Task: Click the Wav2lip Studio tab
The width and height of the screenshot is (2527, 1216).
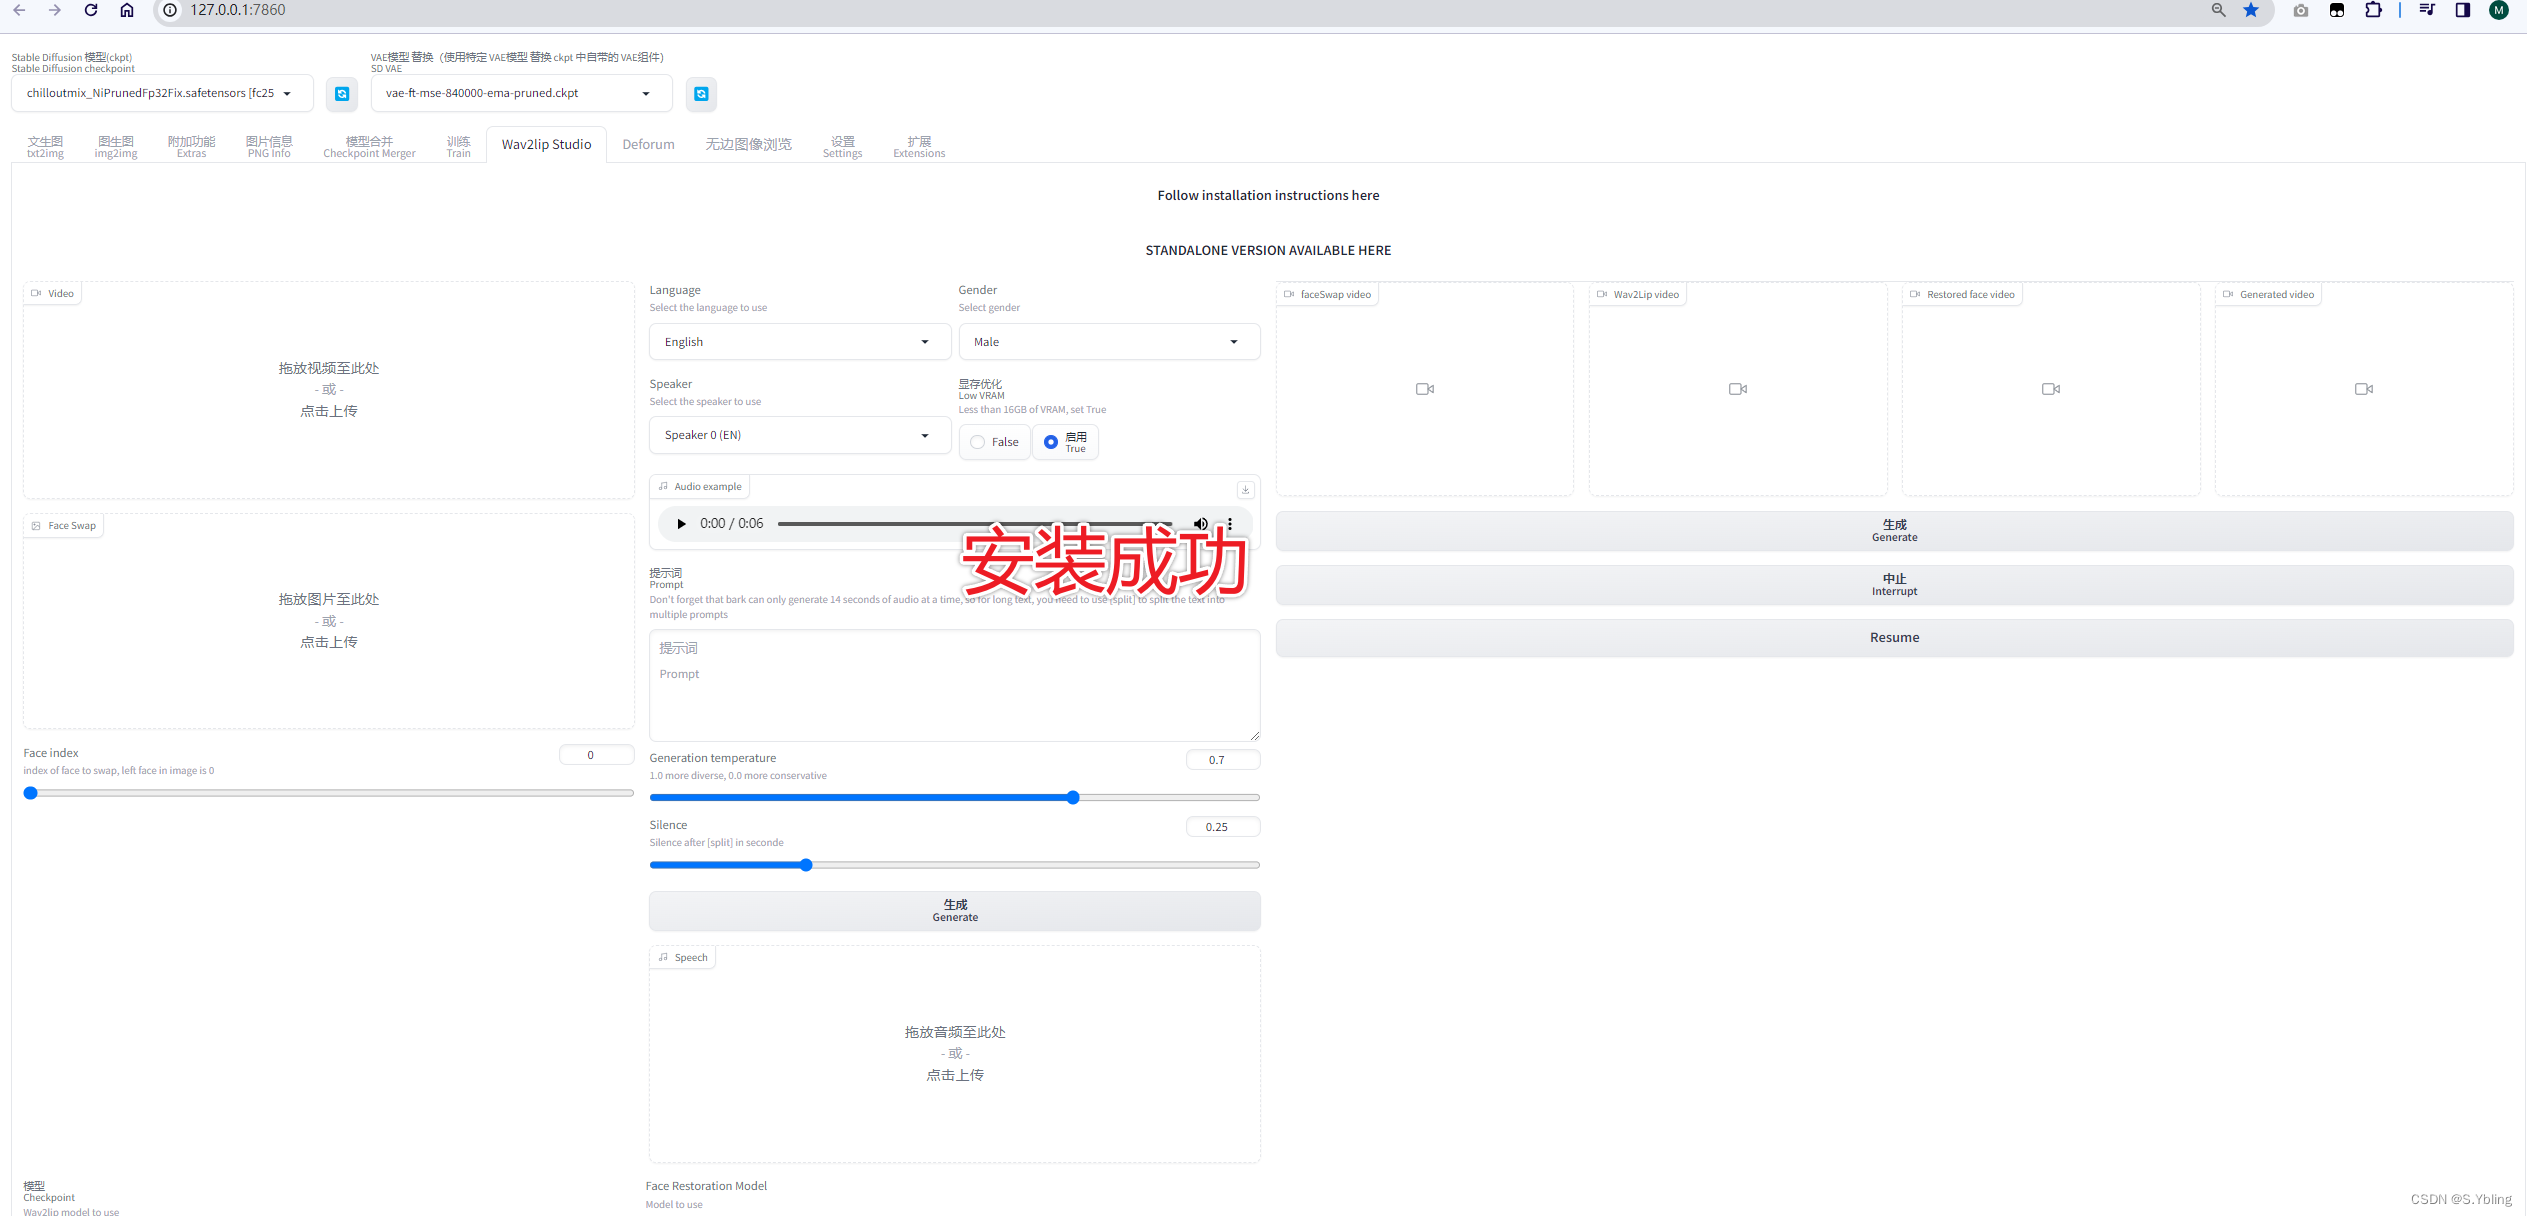Action: coord(546,147)
